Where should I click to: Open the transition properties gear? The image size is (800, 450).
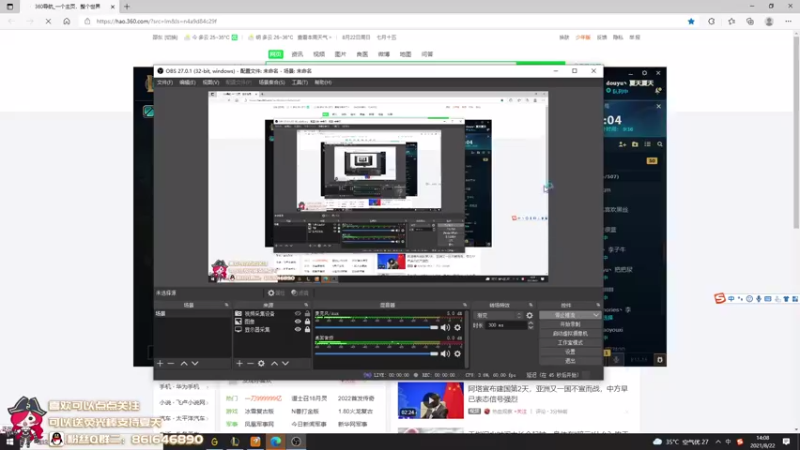[530, 315]
